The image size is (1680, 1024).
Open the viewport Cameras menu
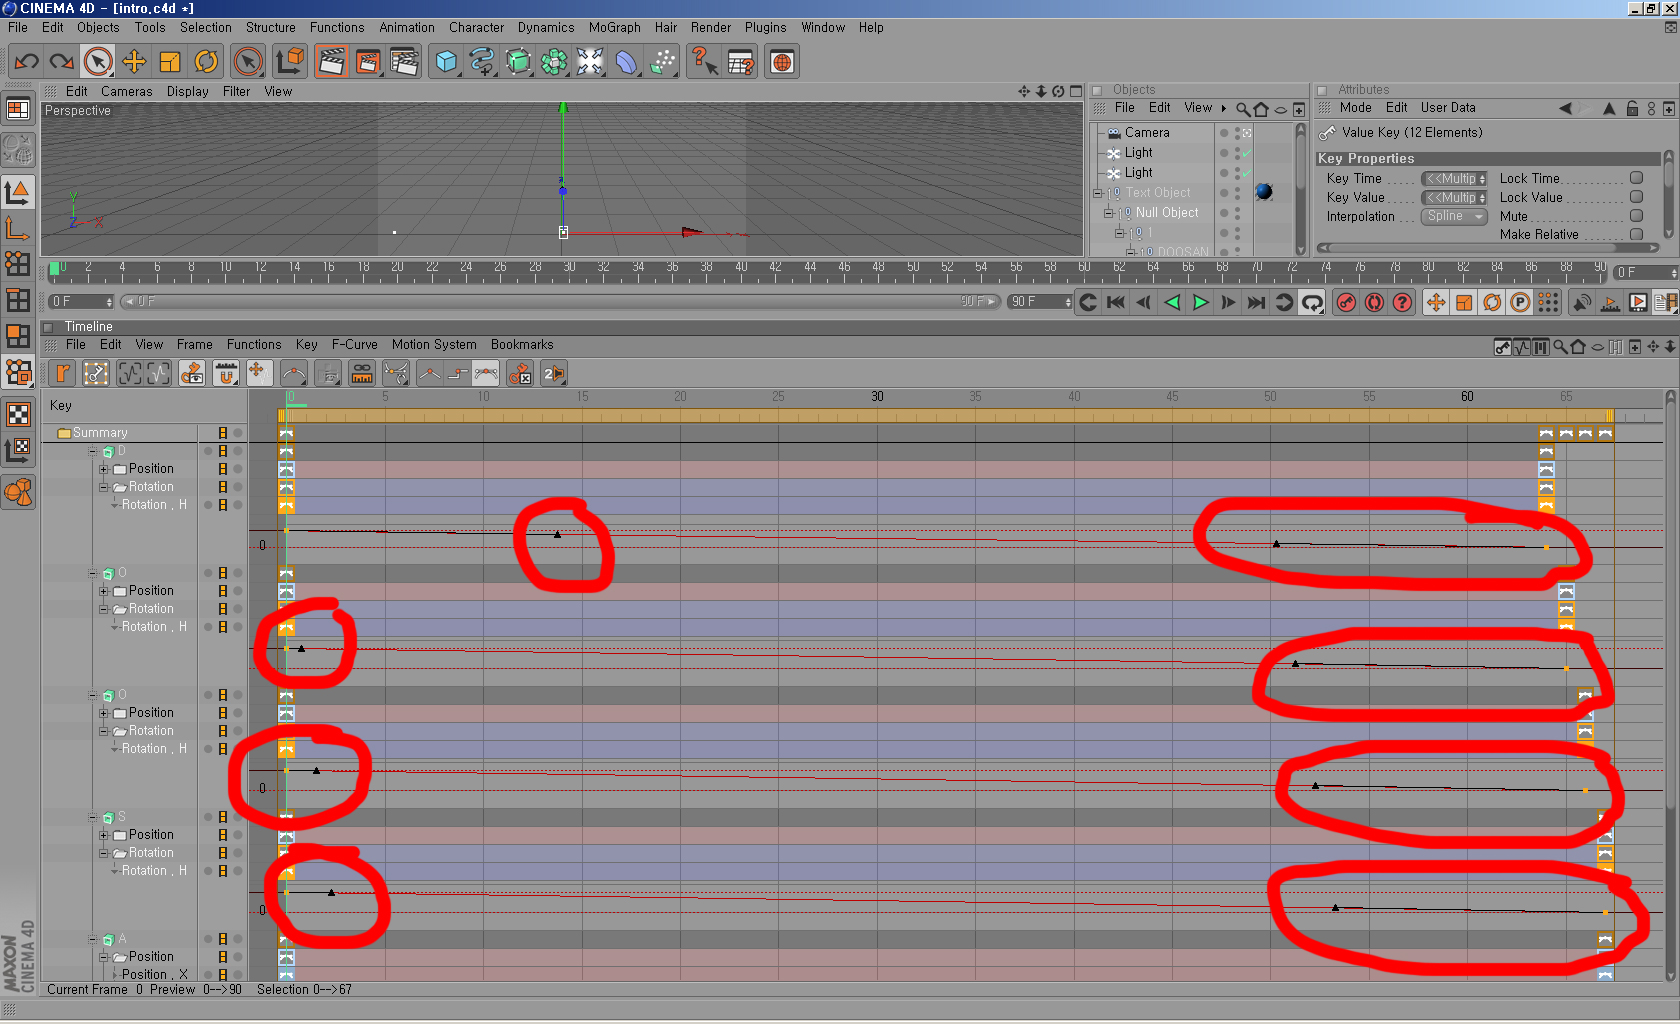(126, 92)
